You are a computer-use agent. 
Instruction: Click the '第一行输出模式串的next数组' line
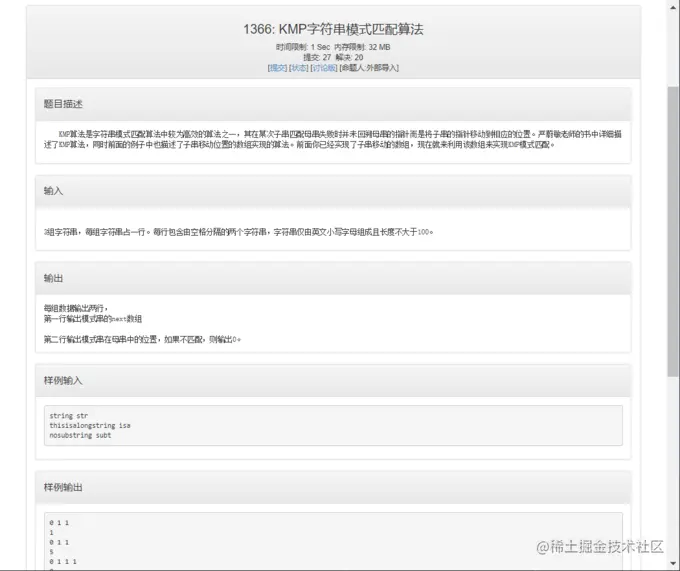[93, 319]
